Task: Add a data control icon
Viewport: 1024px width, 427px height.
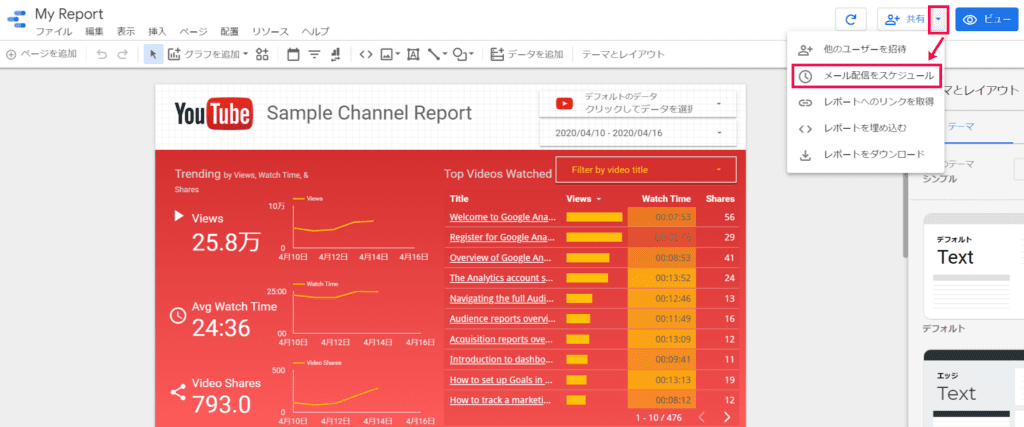Action: coord(336,54)
